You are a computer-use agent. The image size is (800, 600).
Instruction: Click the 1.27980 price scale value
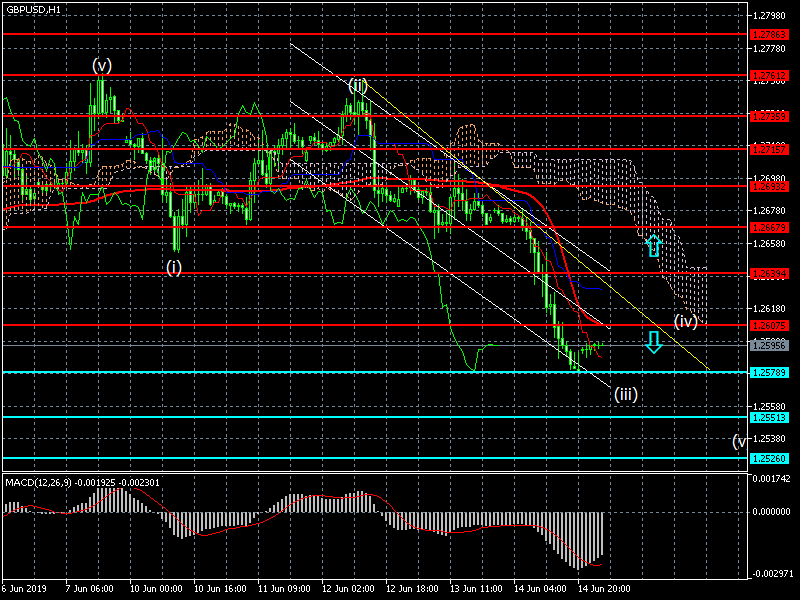pos(769,16)
